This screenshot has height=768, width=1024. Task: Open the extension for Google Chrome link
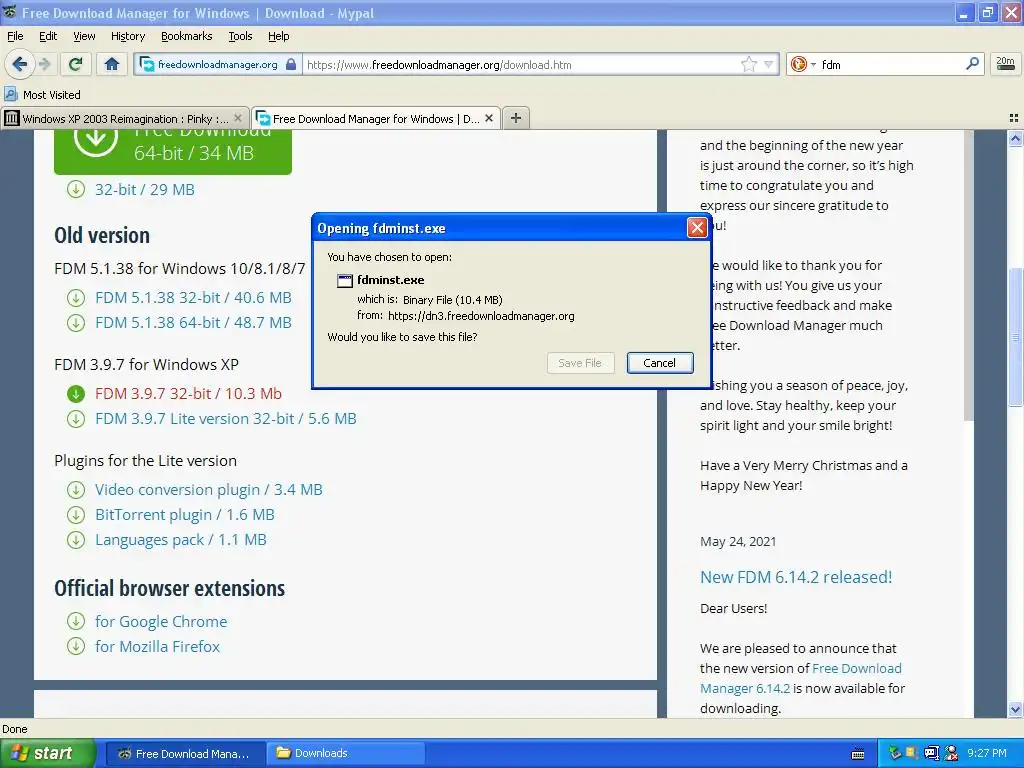point(161,621)
